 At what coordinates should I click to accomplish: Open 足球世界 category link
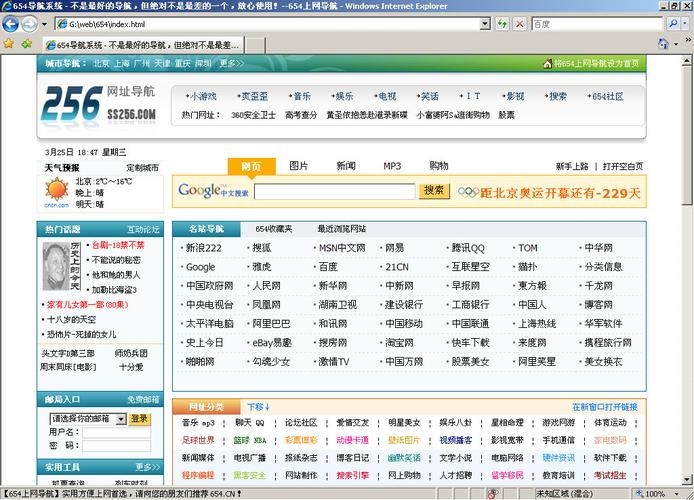coord(198,440)
